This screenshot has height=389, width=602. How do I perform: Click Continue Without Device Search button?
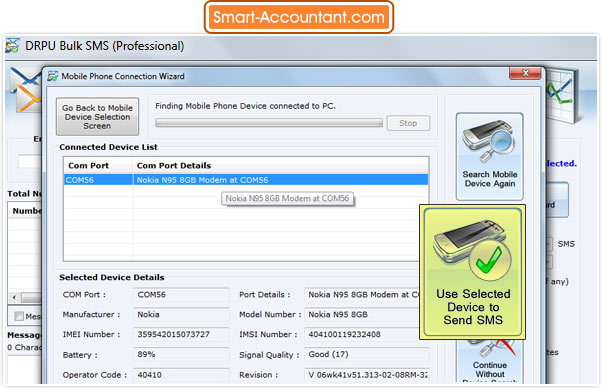click(x=489, y=361)
